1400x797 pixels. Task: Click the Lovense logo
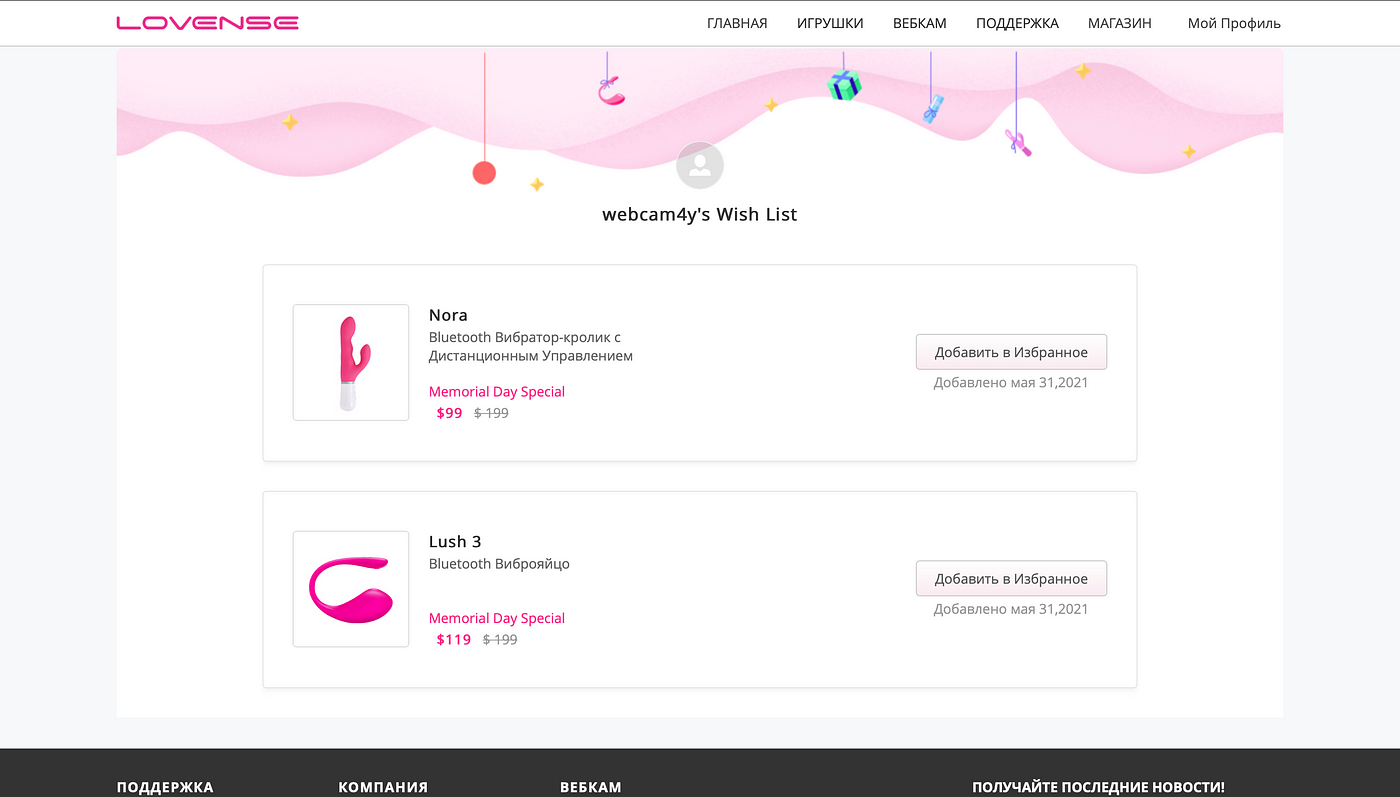pyautogui.click(x=207, y=23)
